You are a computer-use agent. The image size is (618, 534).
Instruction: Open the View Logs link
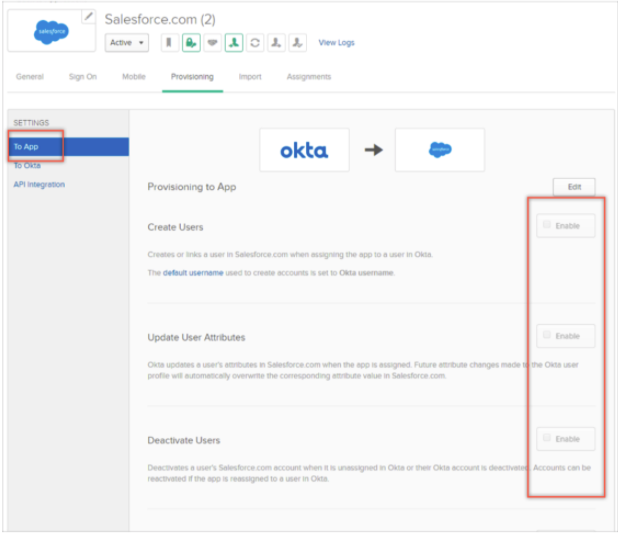coord(336,43)
